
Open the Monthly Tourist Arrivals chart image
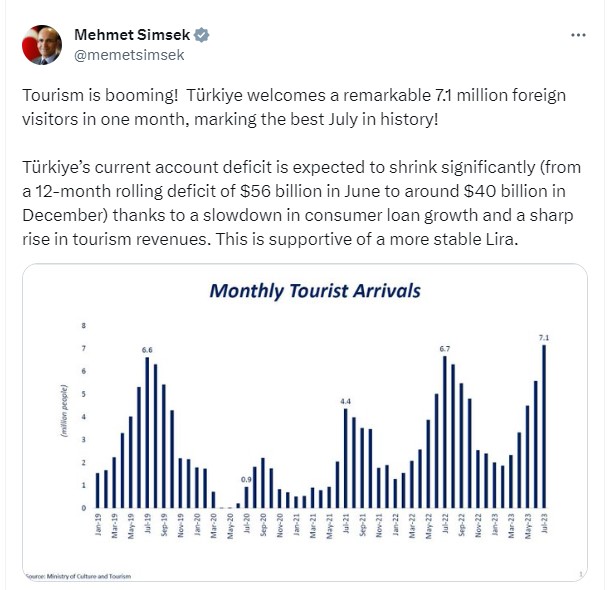tap(305, 423)
